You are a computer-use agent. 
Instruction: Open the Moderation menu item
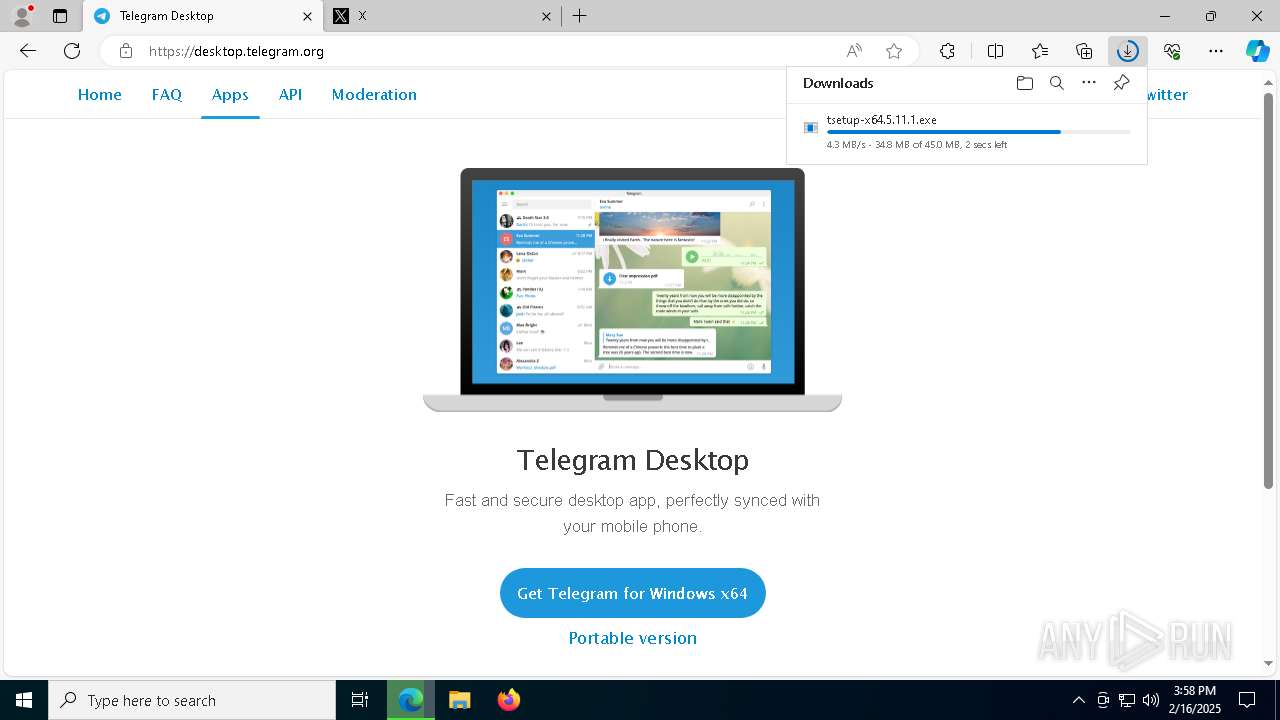(x=374, y=94)
